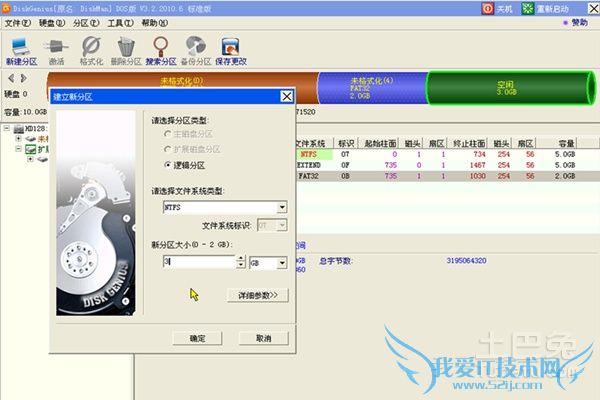Image resolution: width=600 pixels, height=400 pixels.
Task: Click the 搜索分区 (search partitions) toolbar icon
Action: (161, 51)
